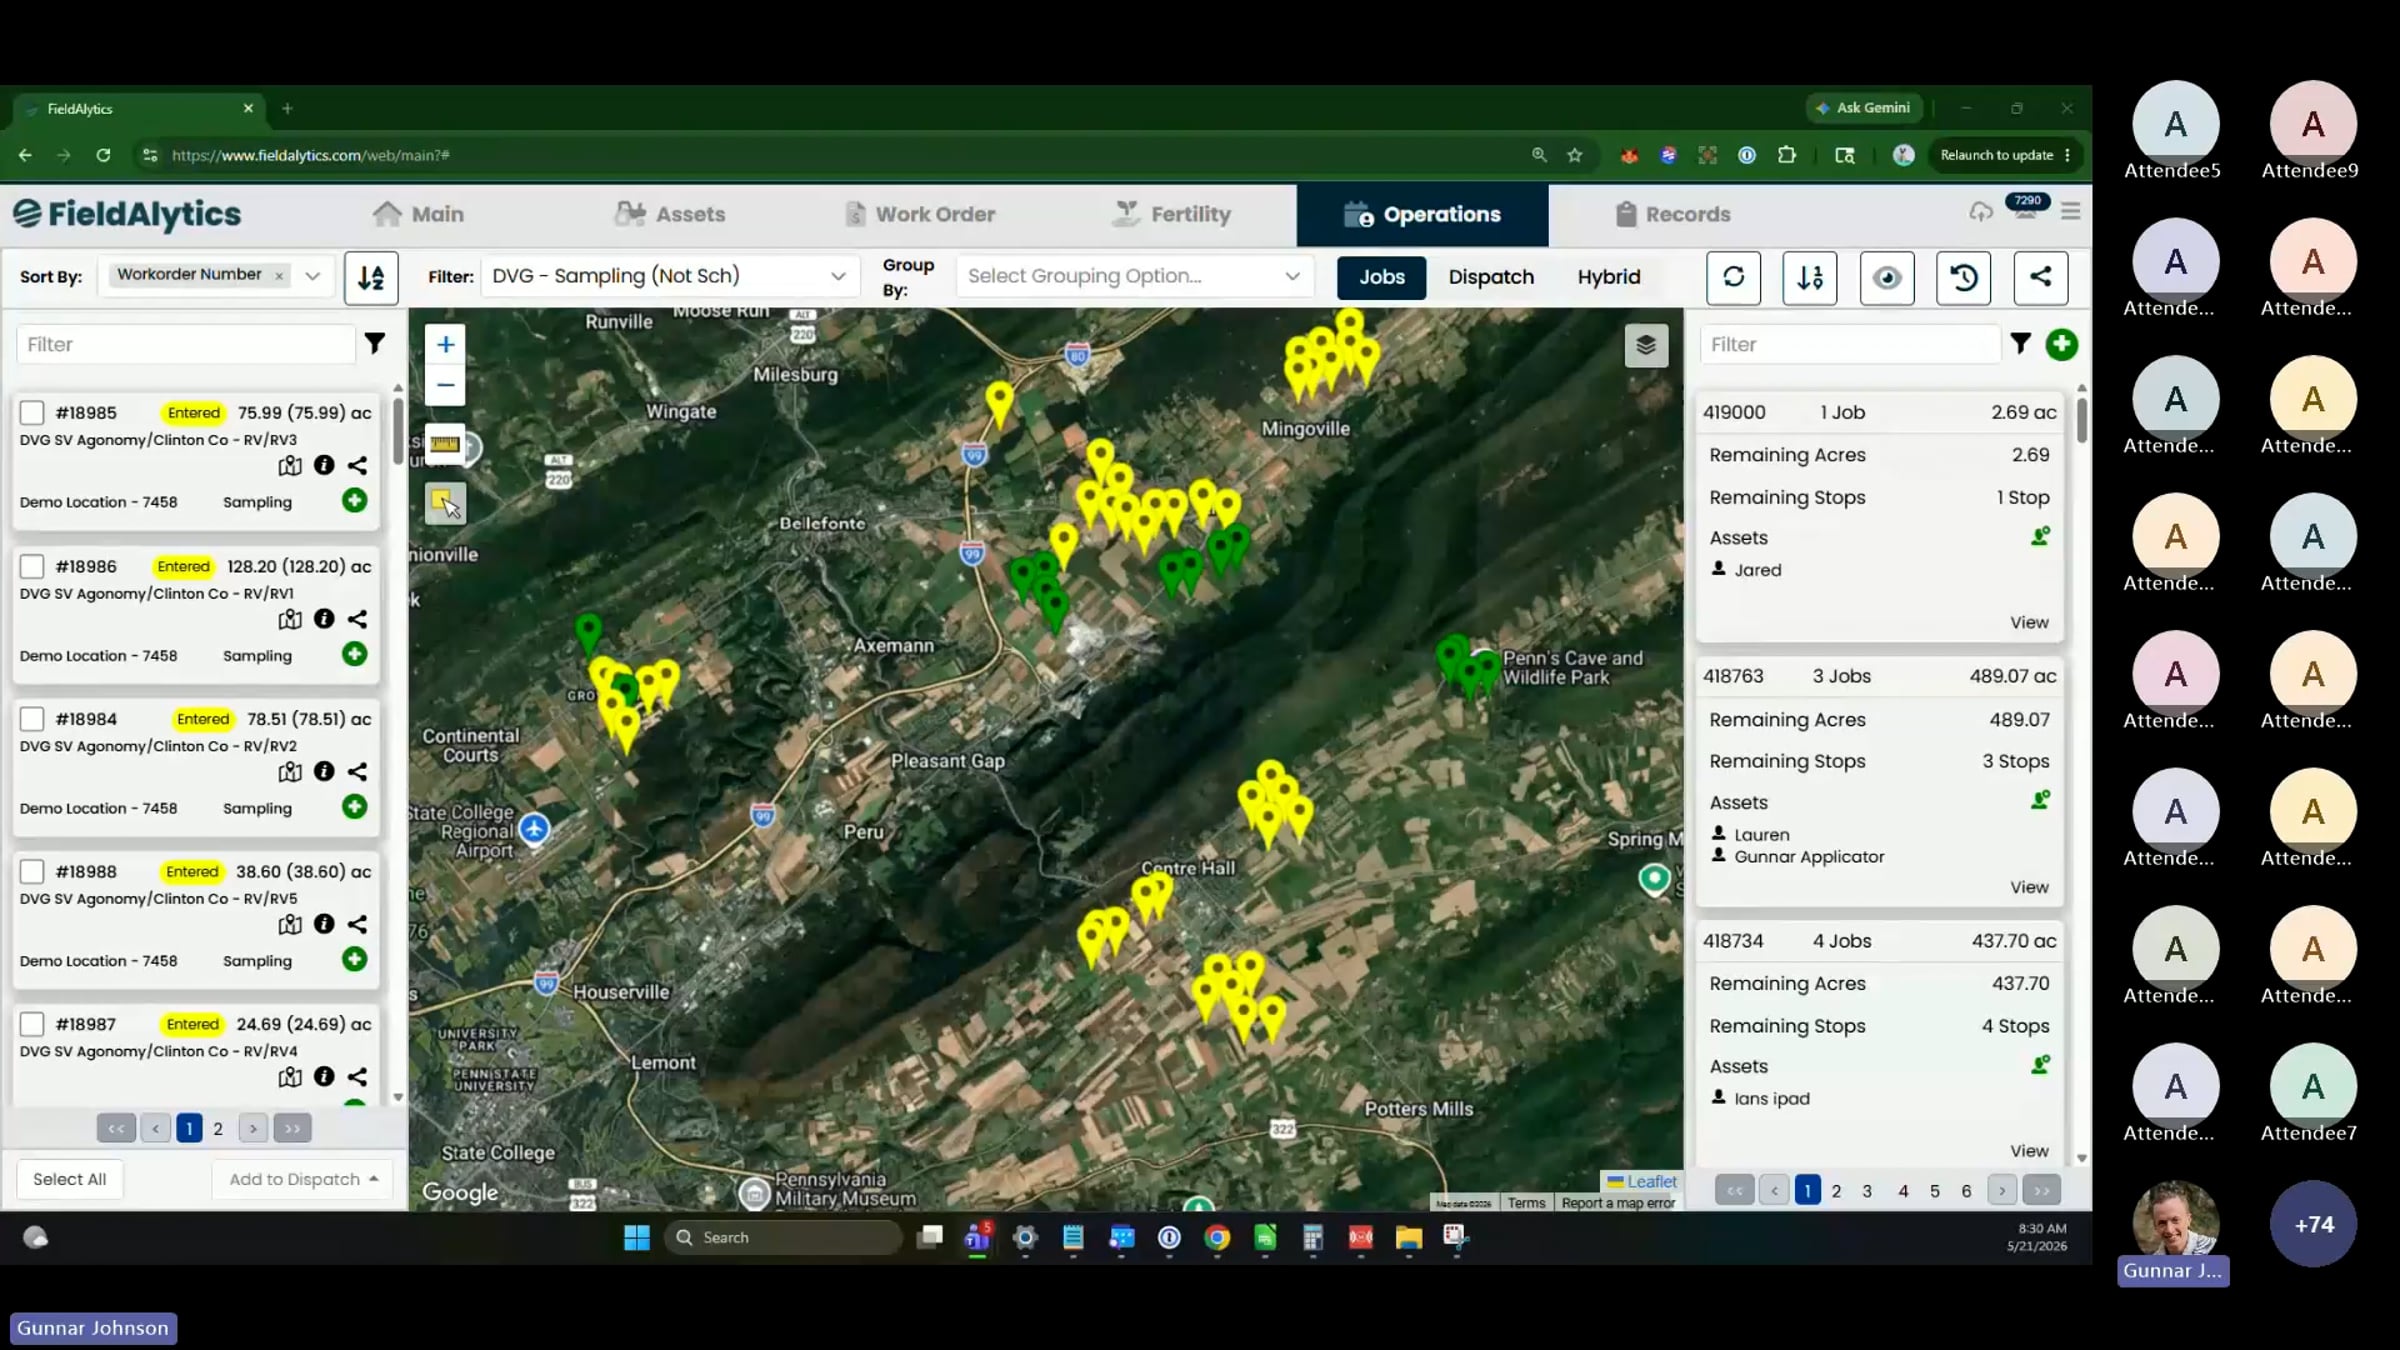Open the Select Grouping Option dropdown

click(1134, 276)
